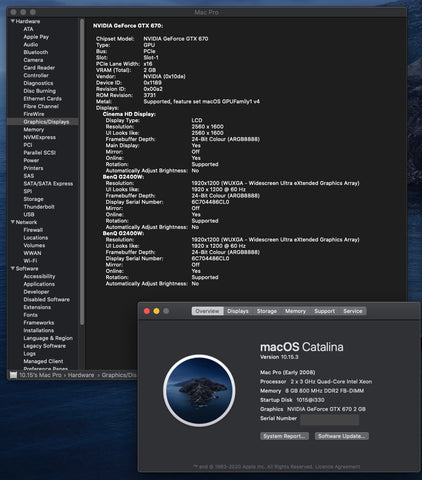Select Card Reader in sidebar
The width and height of the screenshot is (422, 480).
tap(39, 68)
